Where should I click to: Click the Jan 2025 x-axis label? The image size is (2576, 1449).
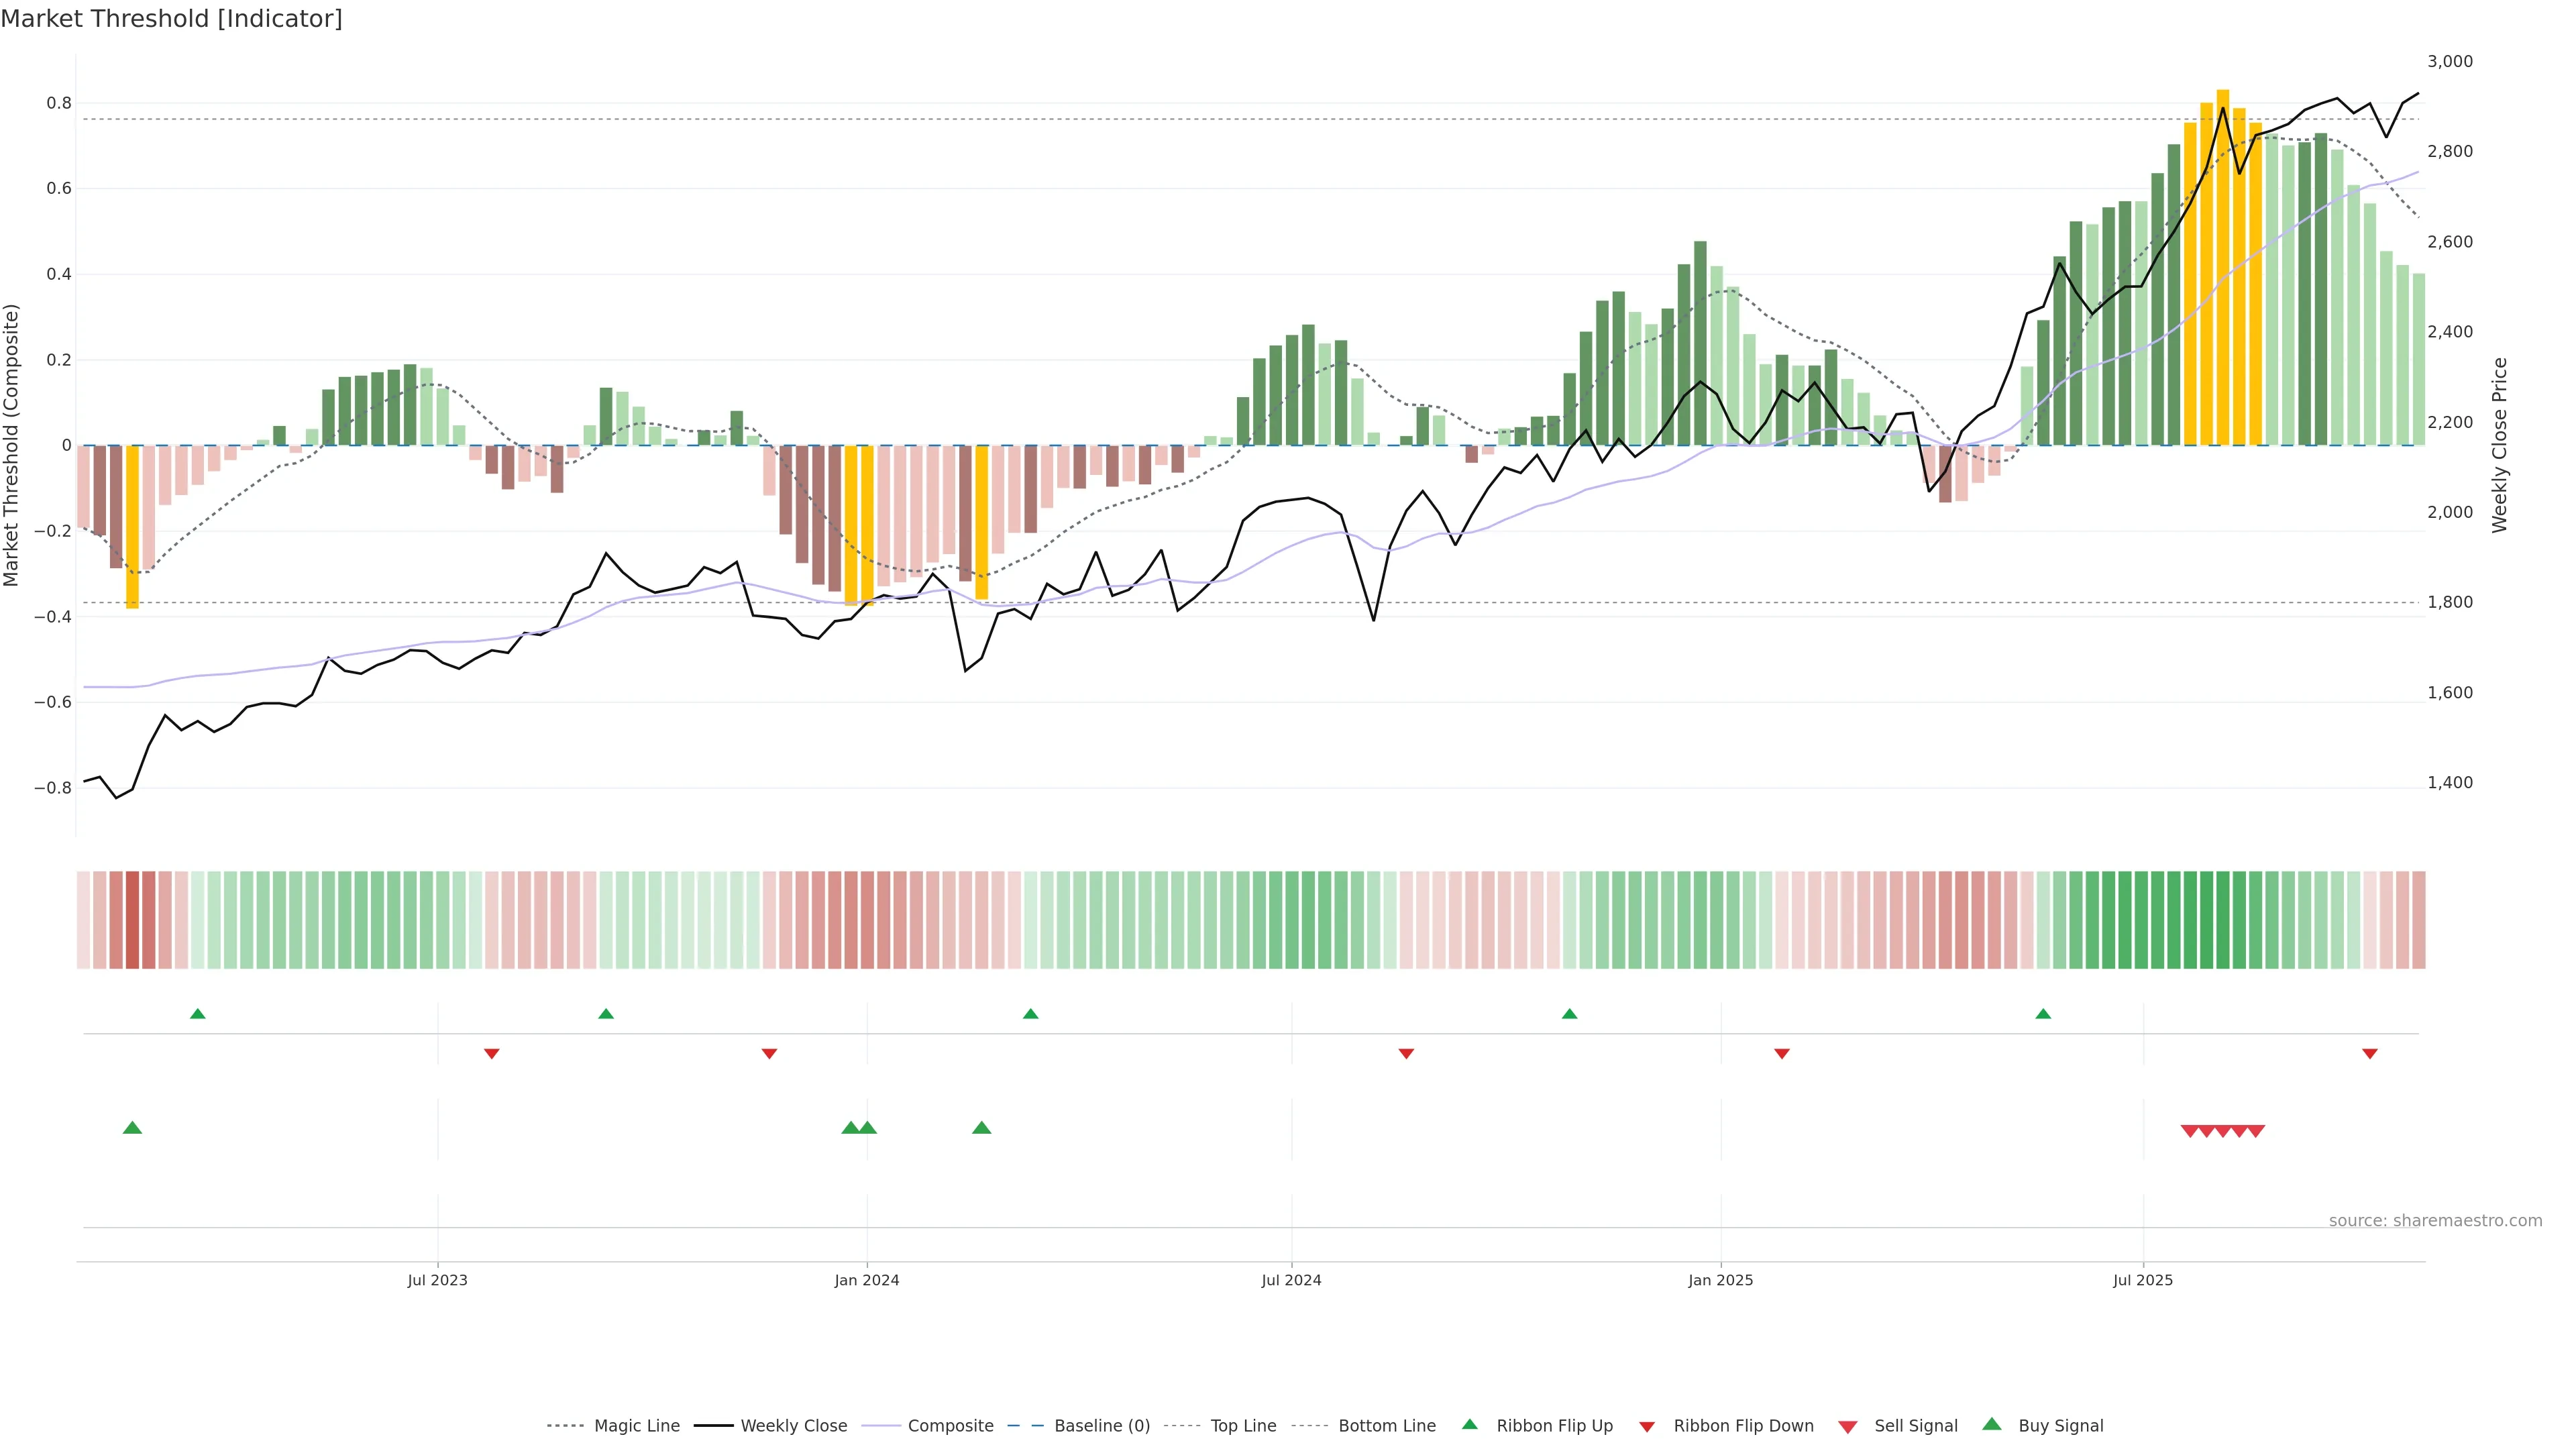coord(1720,1280)
